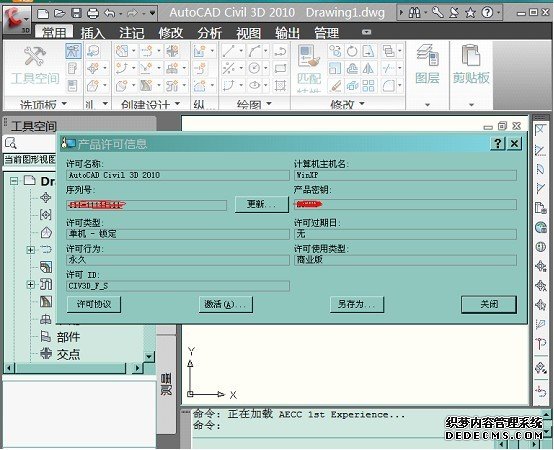Click the 当前图形视图 dropdown in Toolspace
The height and width of the screenshot is (450, 554).
click(x=30, y=159)
